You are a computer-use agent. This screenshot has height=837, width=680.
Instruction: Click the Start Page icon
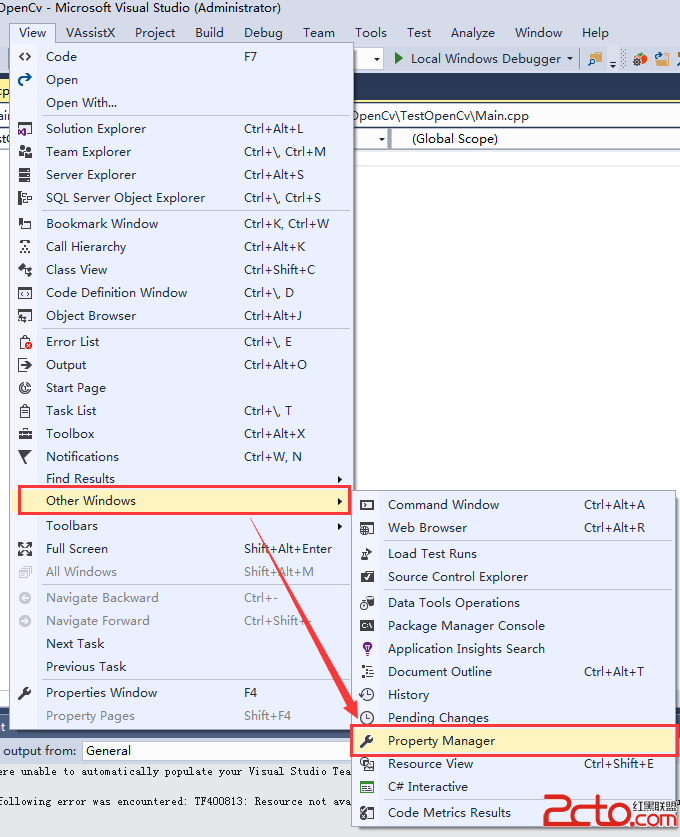click(25, 388)
